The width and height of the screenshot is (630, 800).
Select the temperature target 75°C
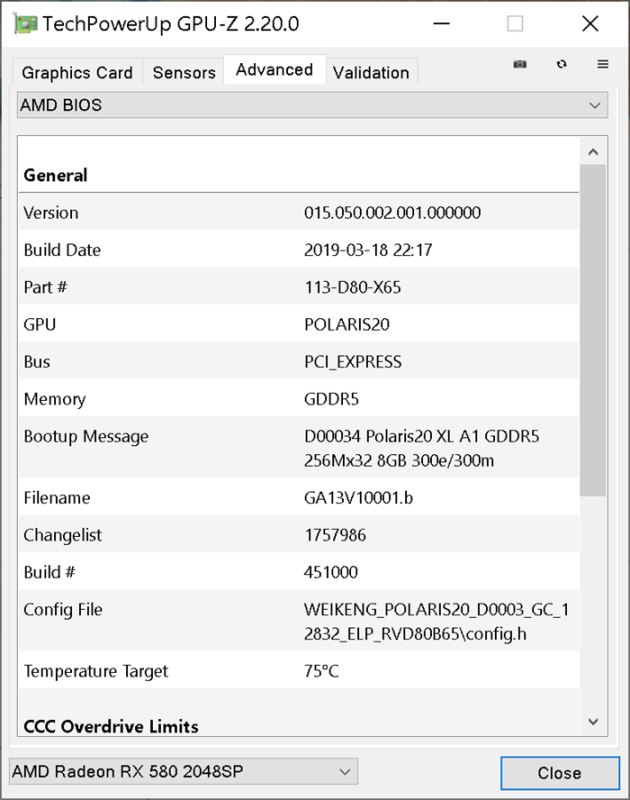[x=321, y=671]
